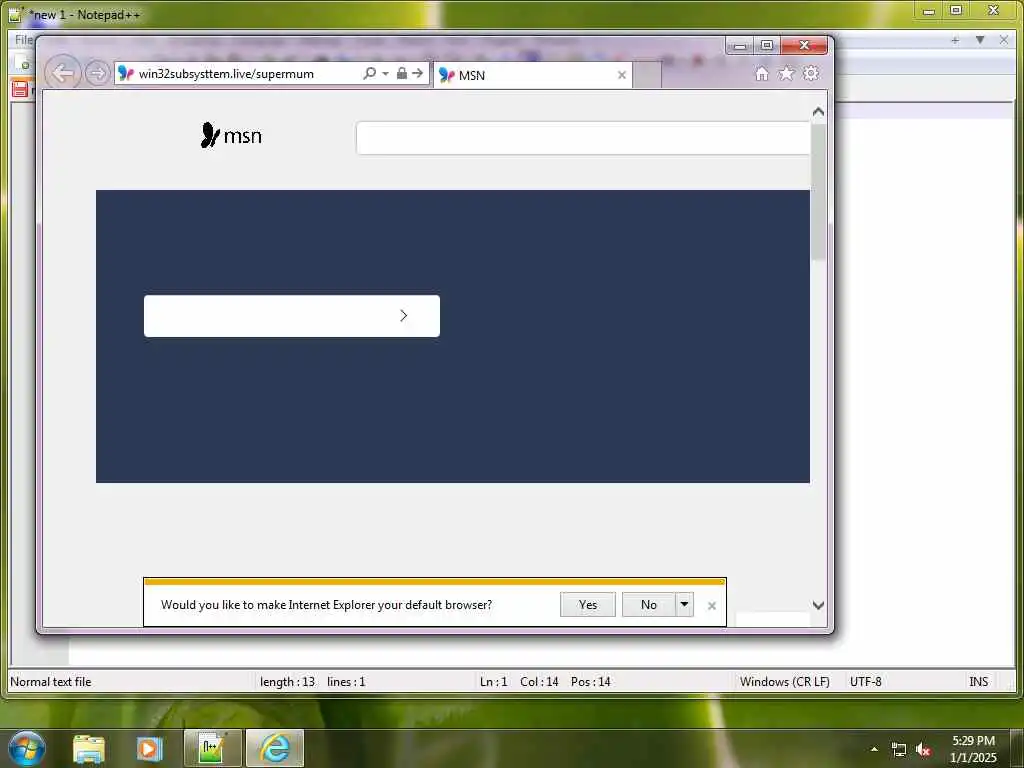The width and height of the screenshot is (1024, 768).
Task: Click "Ln : 1" in the status bar
Action: (494, 682)
